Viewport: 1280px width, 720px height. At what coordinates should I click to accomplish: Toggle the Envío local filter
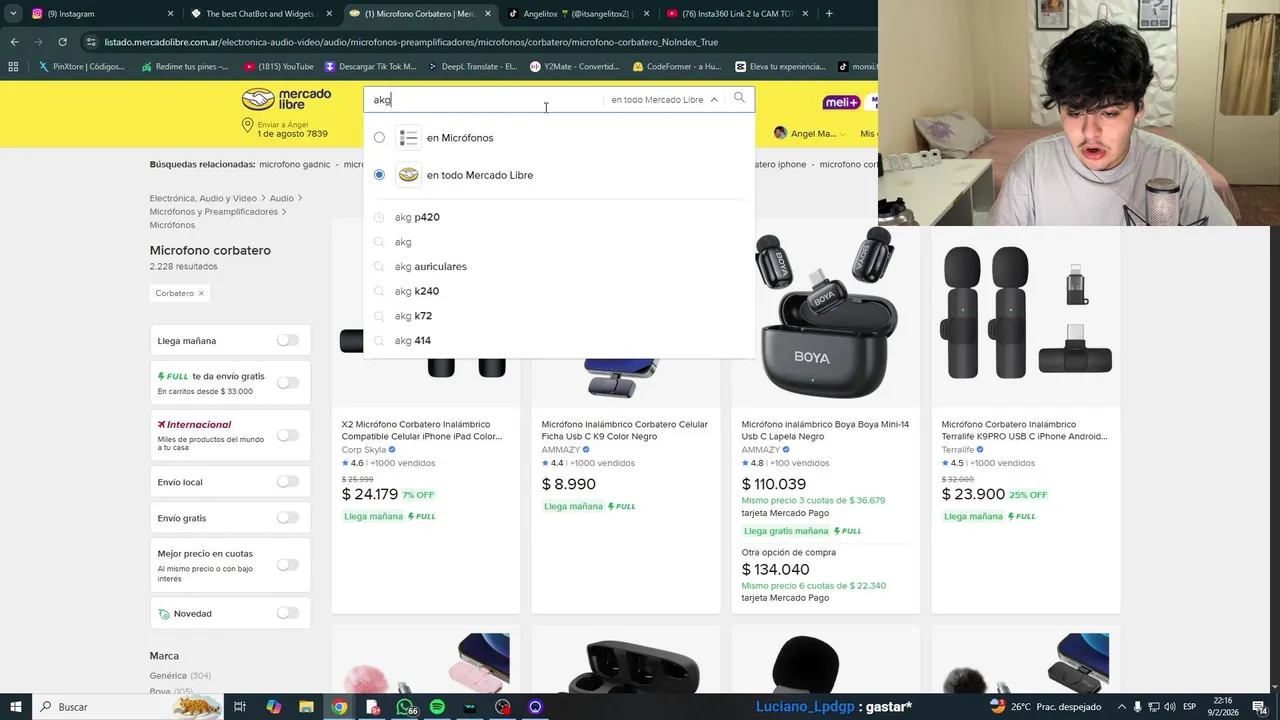[x=288, y=481]
